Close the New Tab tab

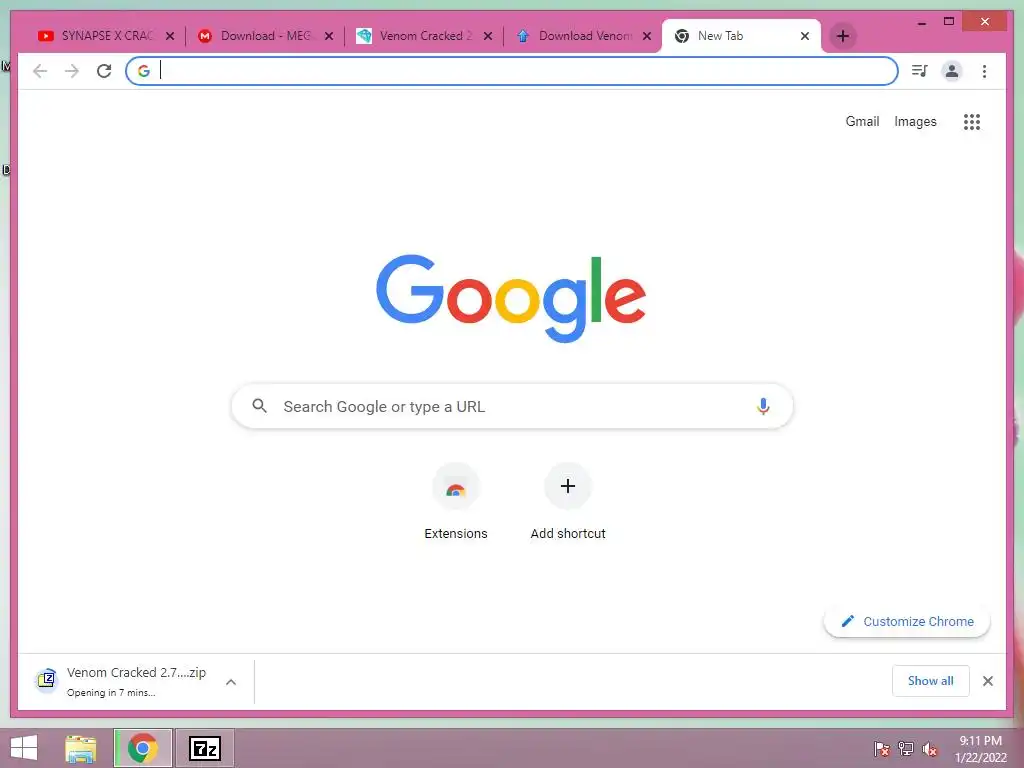click(x=805, y=36)
